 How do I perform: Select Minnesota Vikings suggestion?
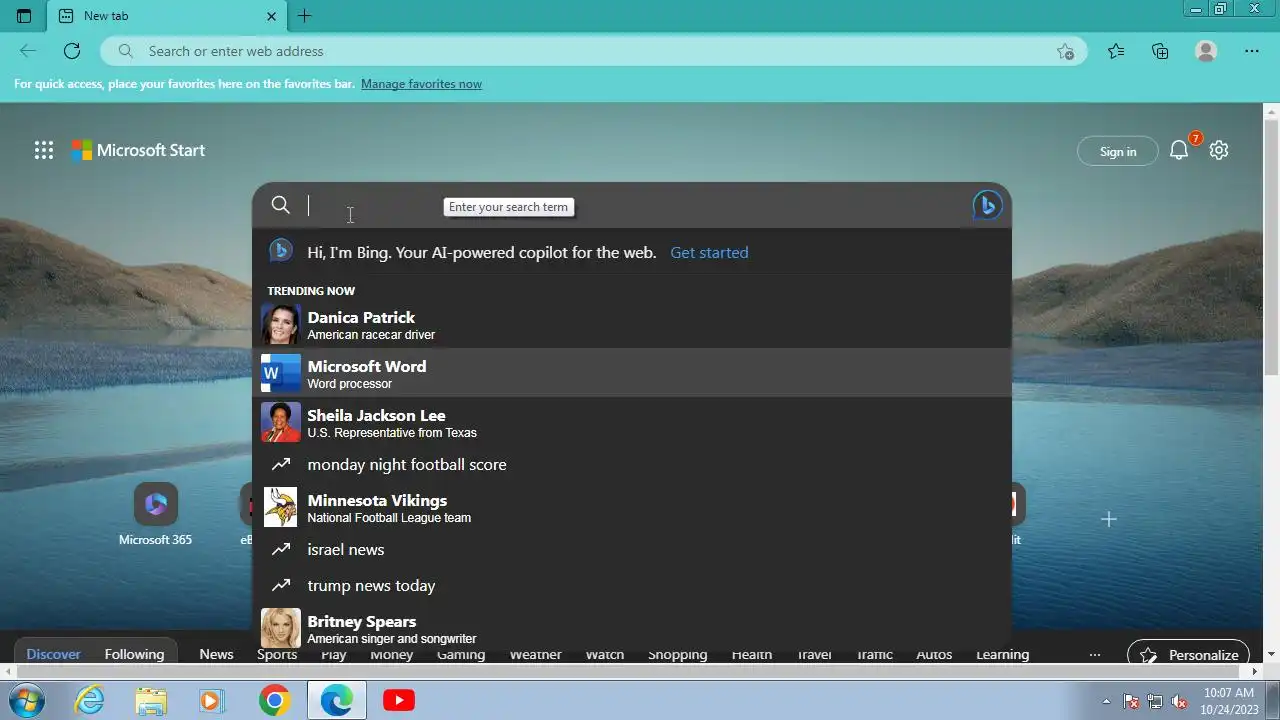click(632, 508)
